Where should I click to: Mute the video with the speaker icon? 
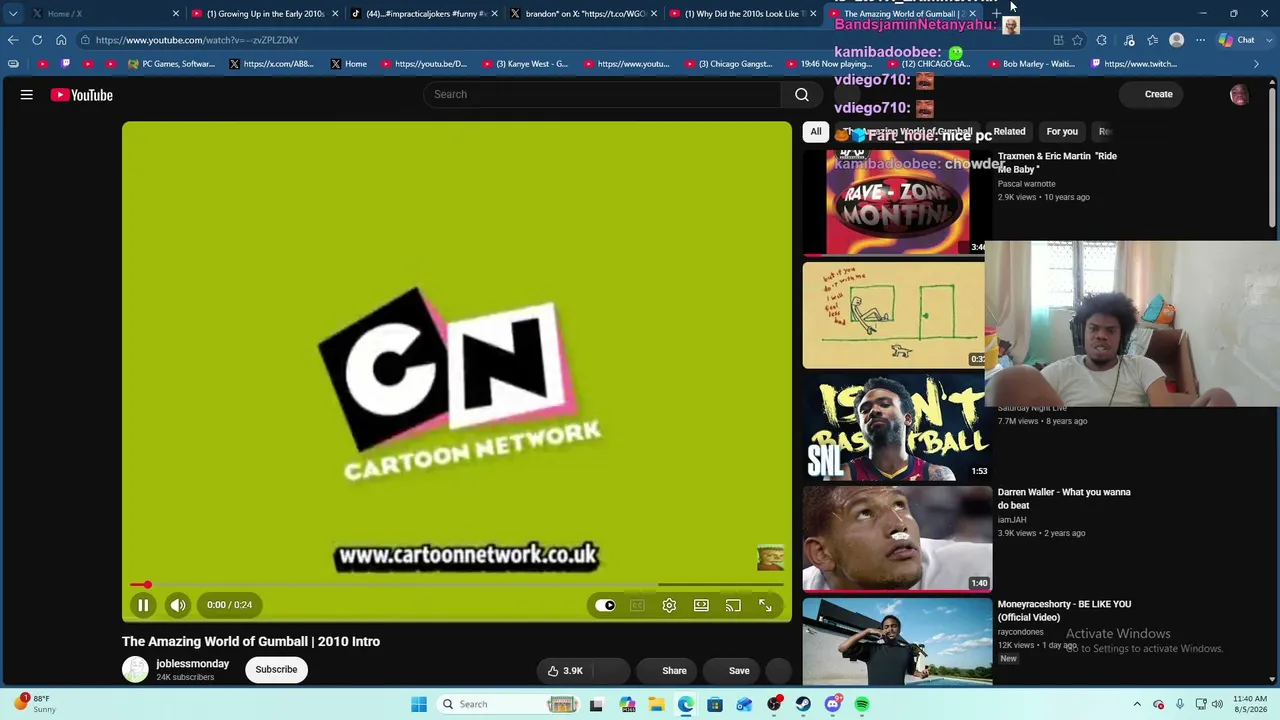(178, 605)
